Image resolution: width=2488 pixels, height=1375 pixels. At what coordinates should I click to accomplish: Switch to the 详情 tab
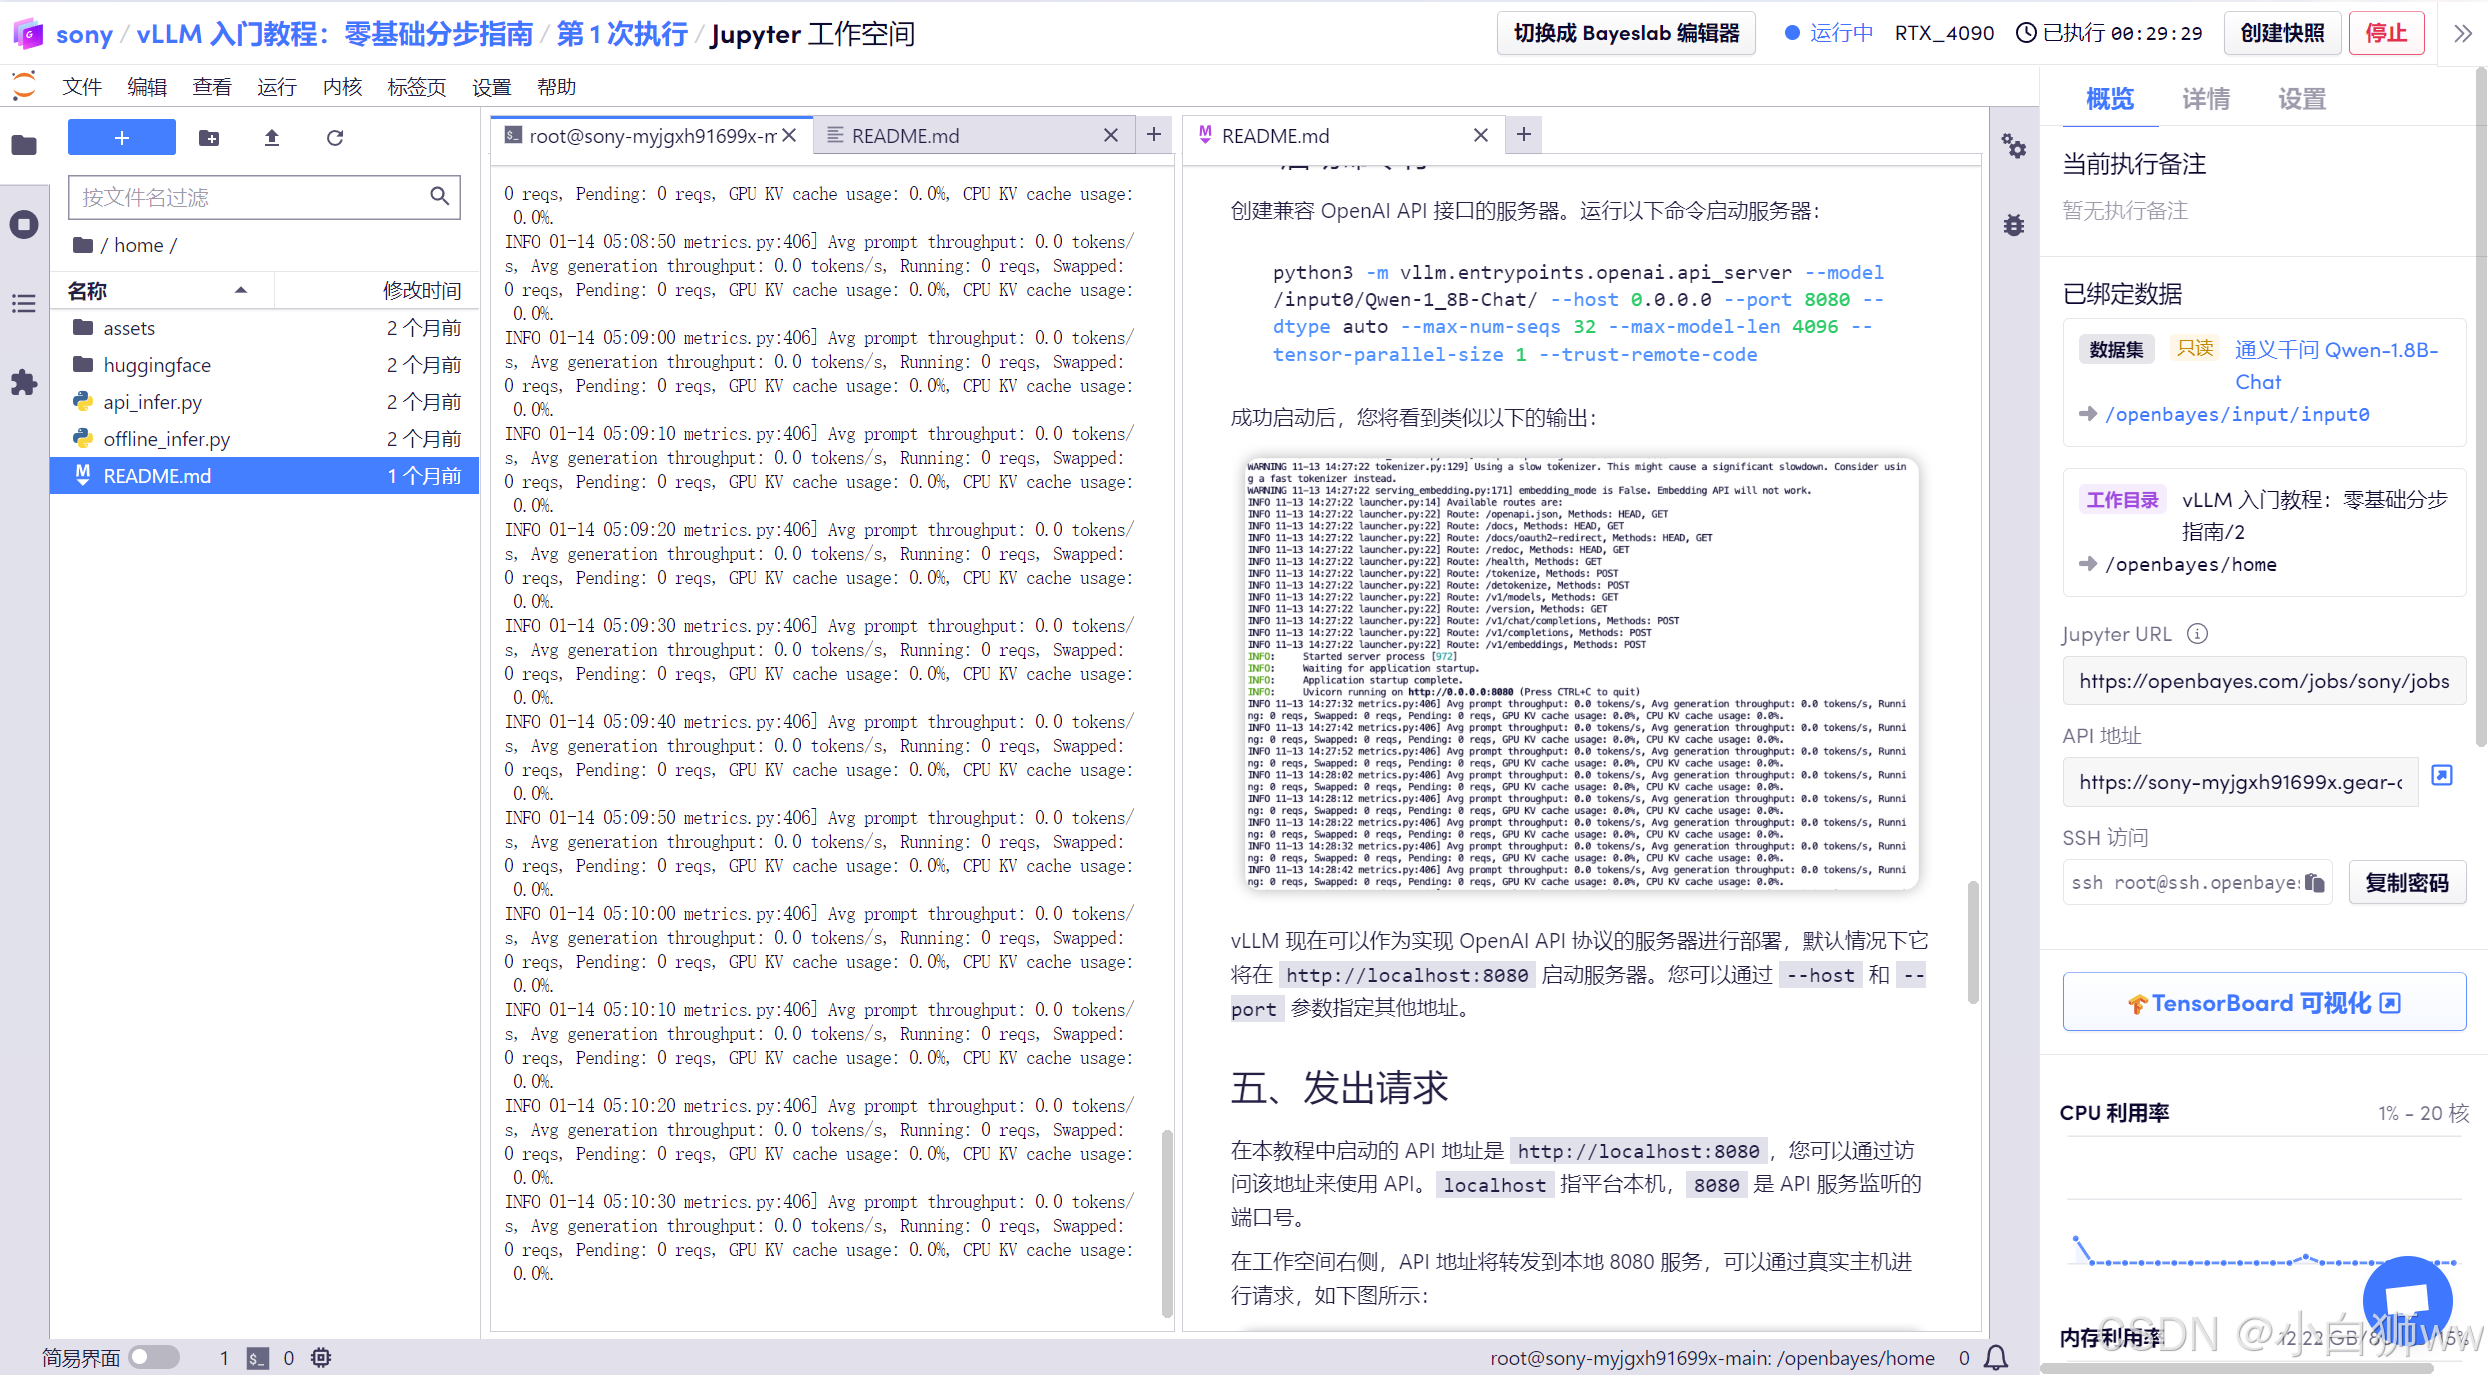tap(2205, 99)
